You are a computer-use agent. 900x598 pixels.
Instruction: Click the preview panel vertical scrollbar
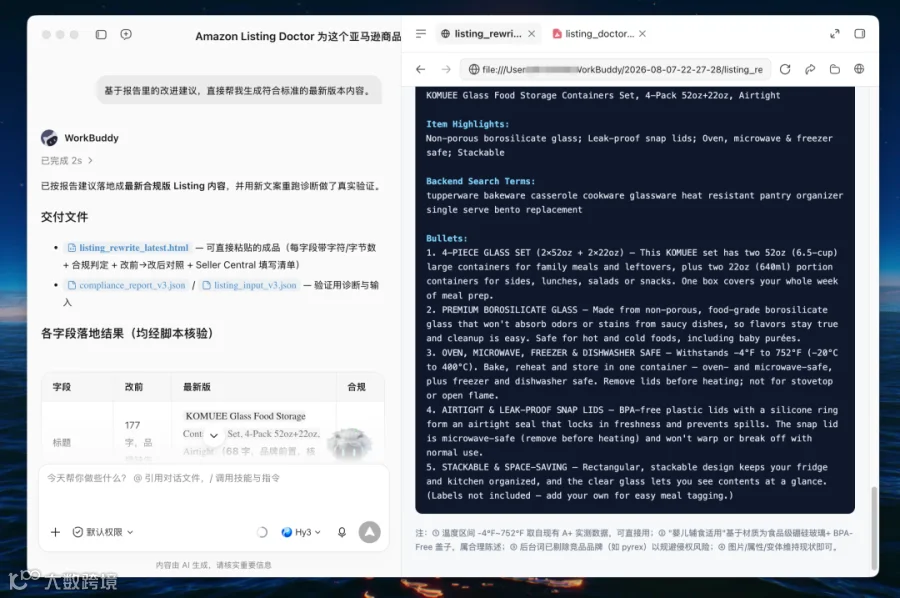click(874, 527)
